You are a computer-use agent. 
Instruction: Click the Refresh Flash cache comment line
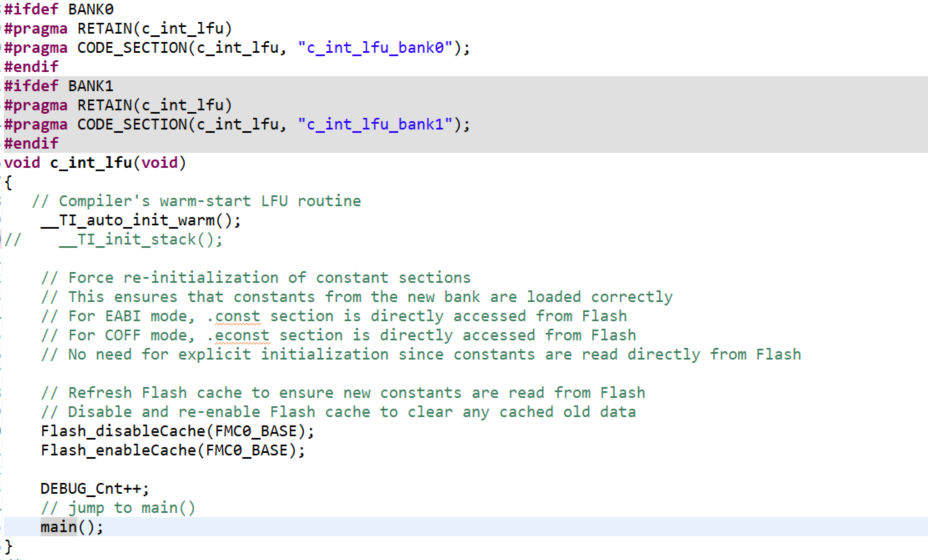343,392
